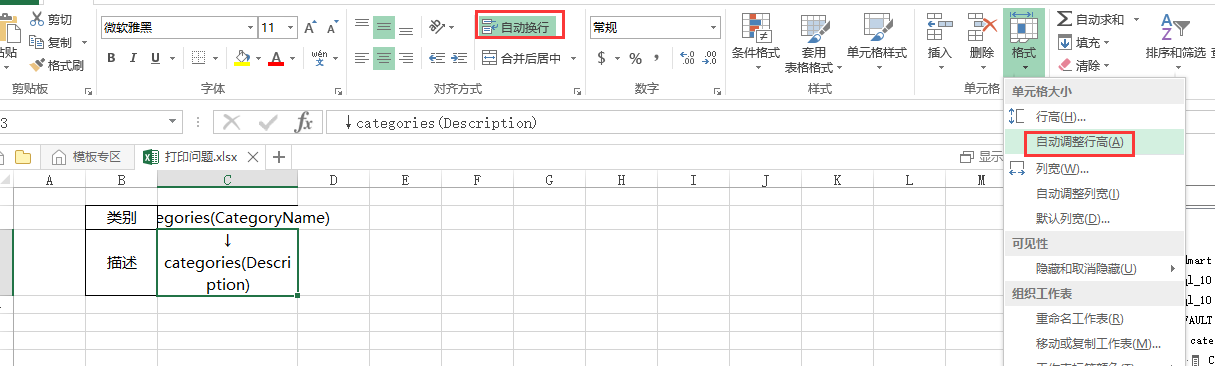The height and width of the screenshot is (366, 1215).
Task: Add new tab with plus button
Action: [279, 156]
